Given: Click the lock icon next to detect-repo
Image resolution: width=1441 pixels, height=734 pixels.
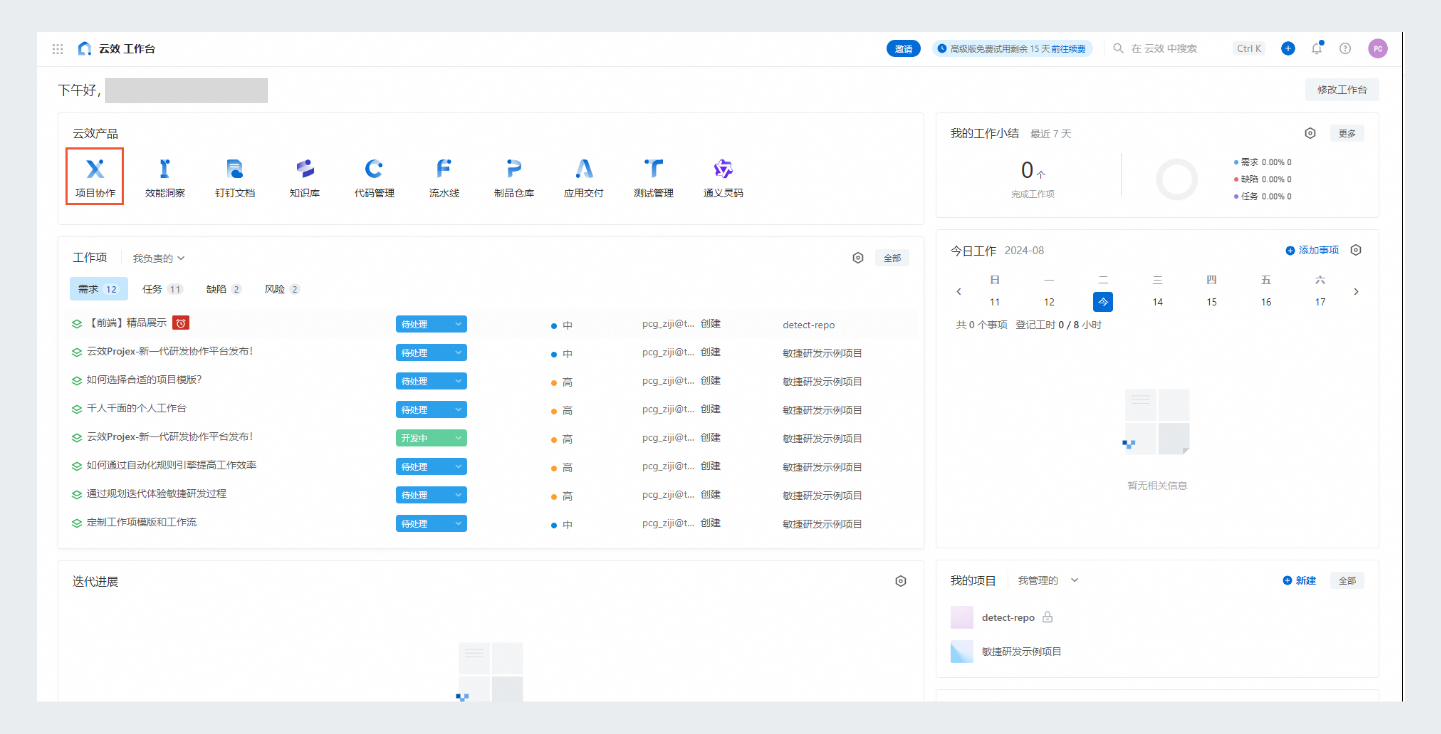Looking at the screenshot, I should coord(1048,617).
